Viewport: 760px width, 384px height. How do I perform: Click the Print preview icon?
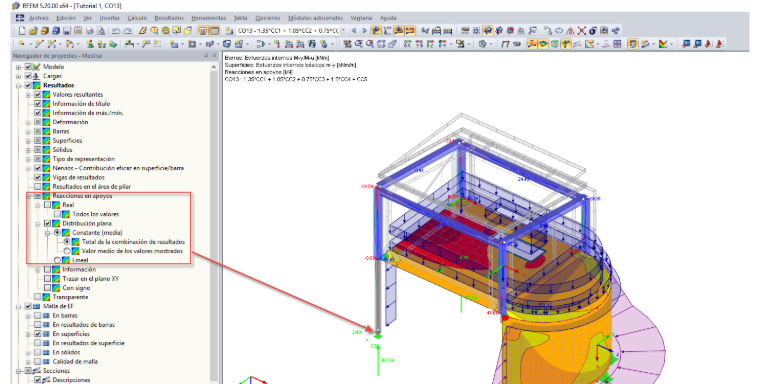point(100,31)
